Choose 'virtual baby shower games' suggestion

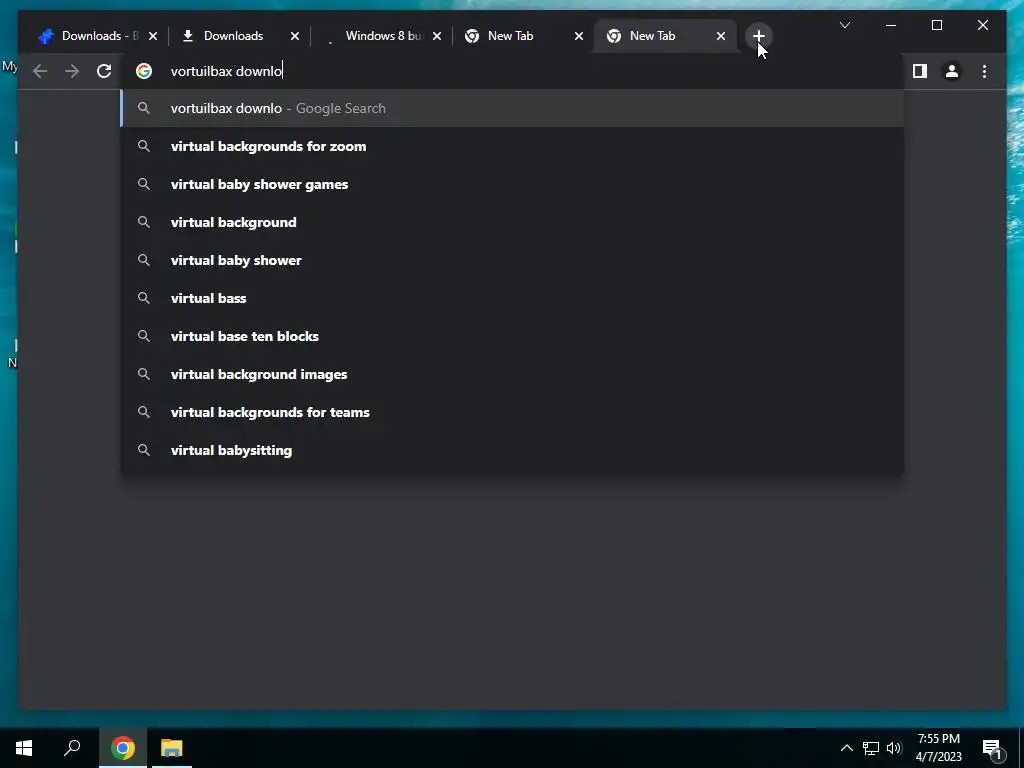coord(513,184)
